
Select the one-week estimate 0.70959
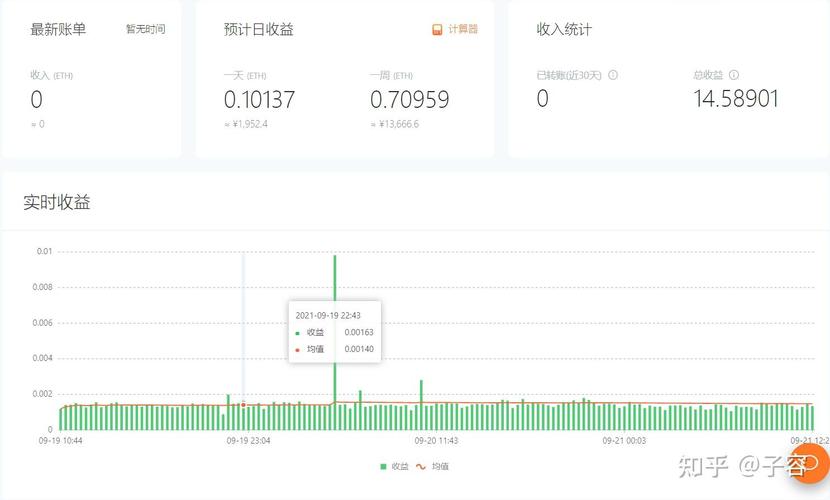point(409,99)
